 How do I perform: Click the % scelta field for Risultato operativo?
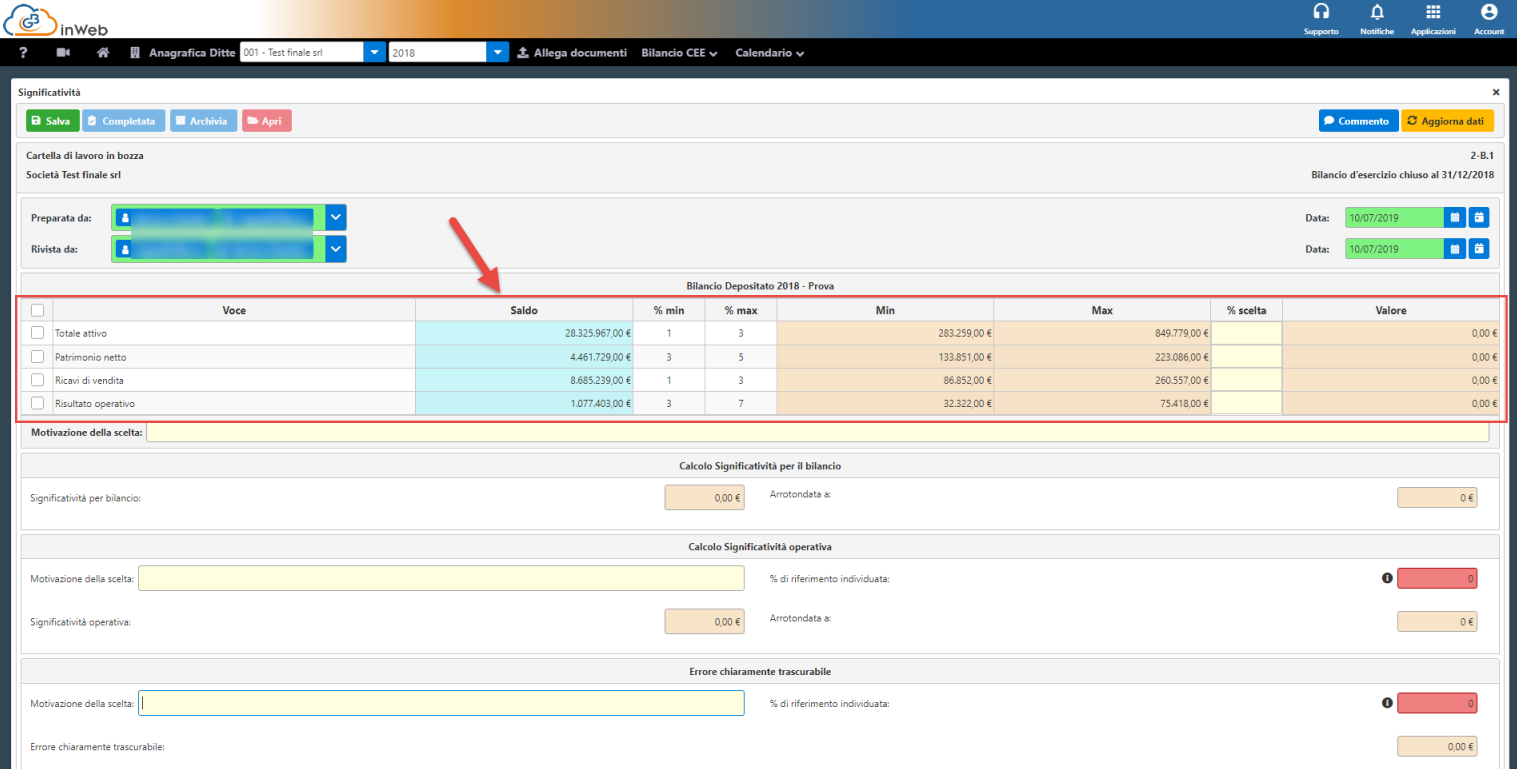1246,403
